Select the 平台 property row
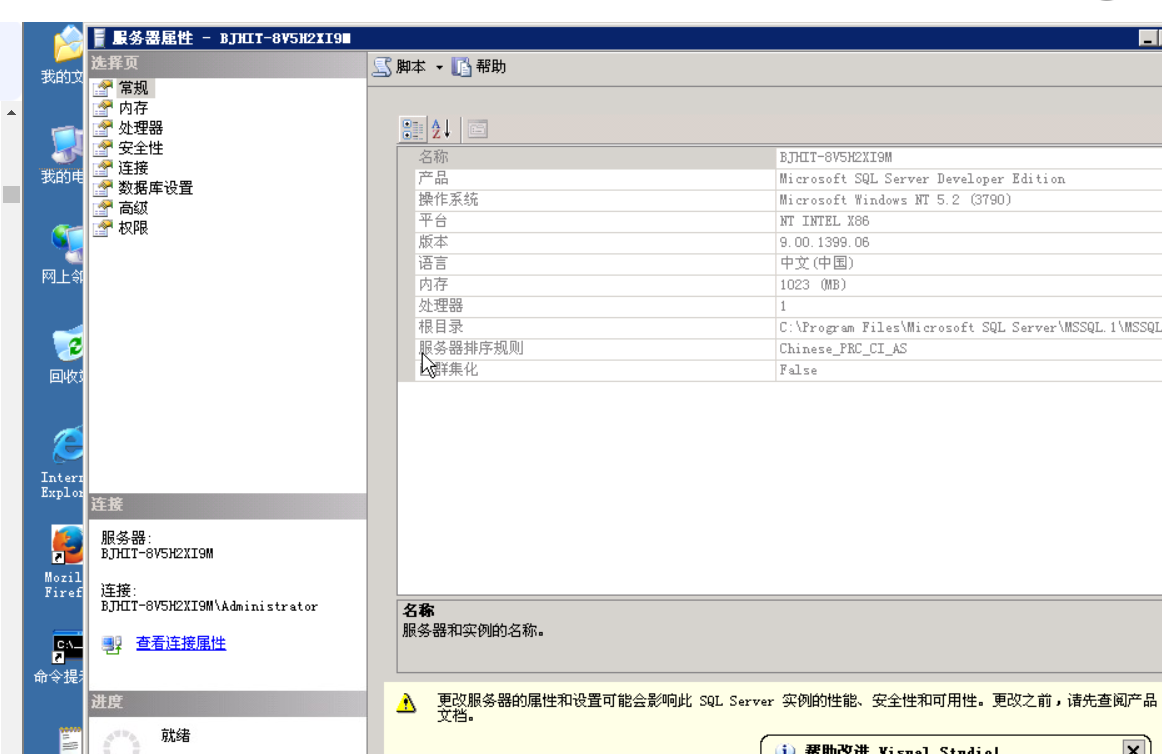The width and height of the screenshot is (1162, 754). pos(780,221)
